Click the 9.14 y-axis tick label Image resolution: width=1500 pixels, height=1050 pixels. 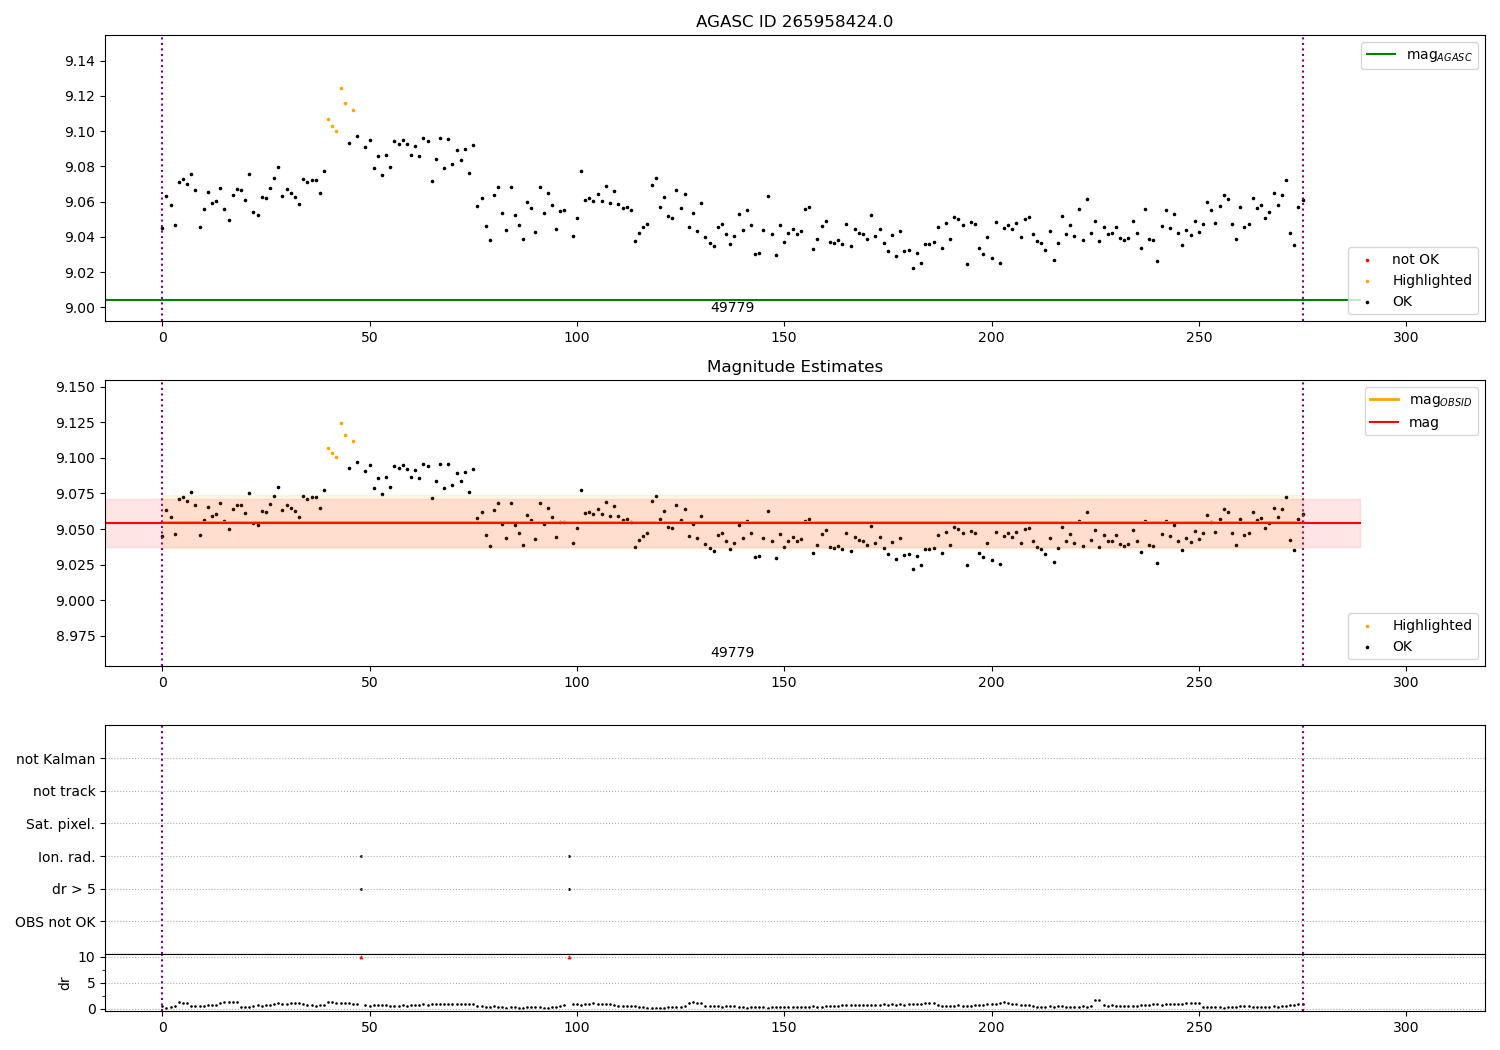79,62
